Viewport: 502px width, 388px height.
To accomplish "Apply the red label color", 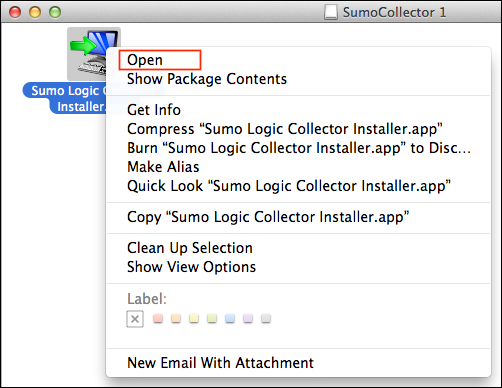I will click(x=158, y=319).
